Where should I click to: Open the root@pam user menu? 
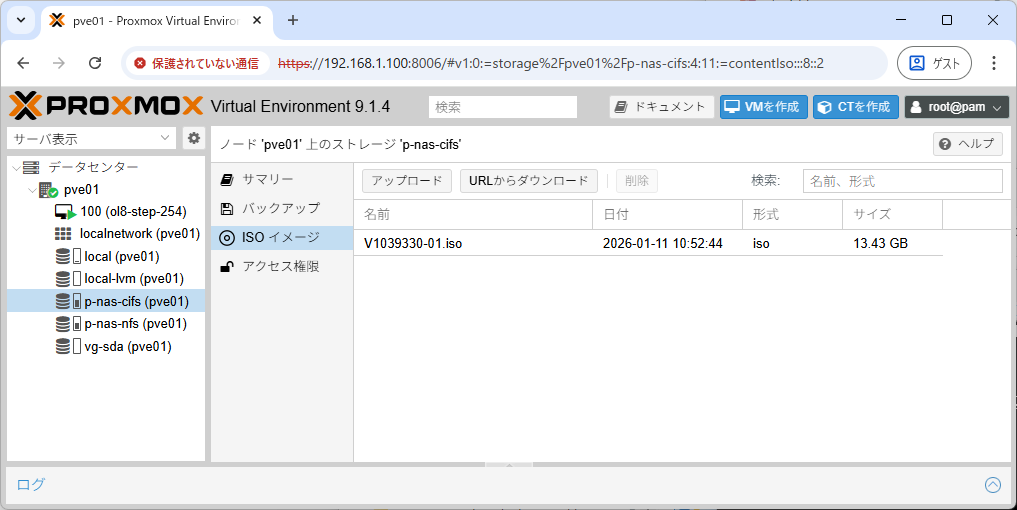(x=957, y=107)
